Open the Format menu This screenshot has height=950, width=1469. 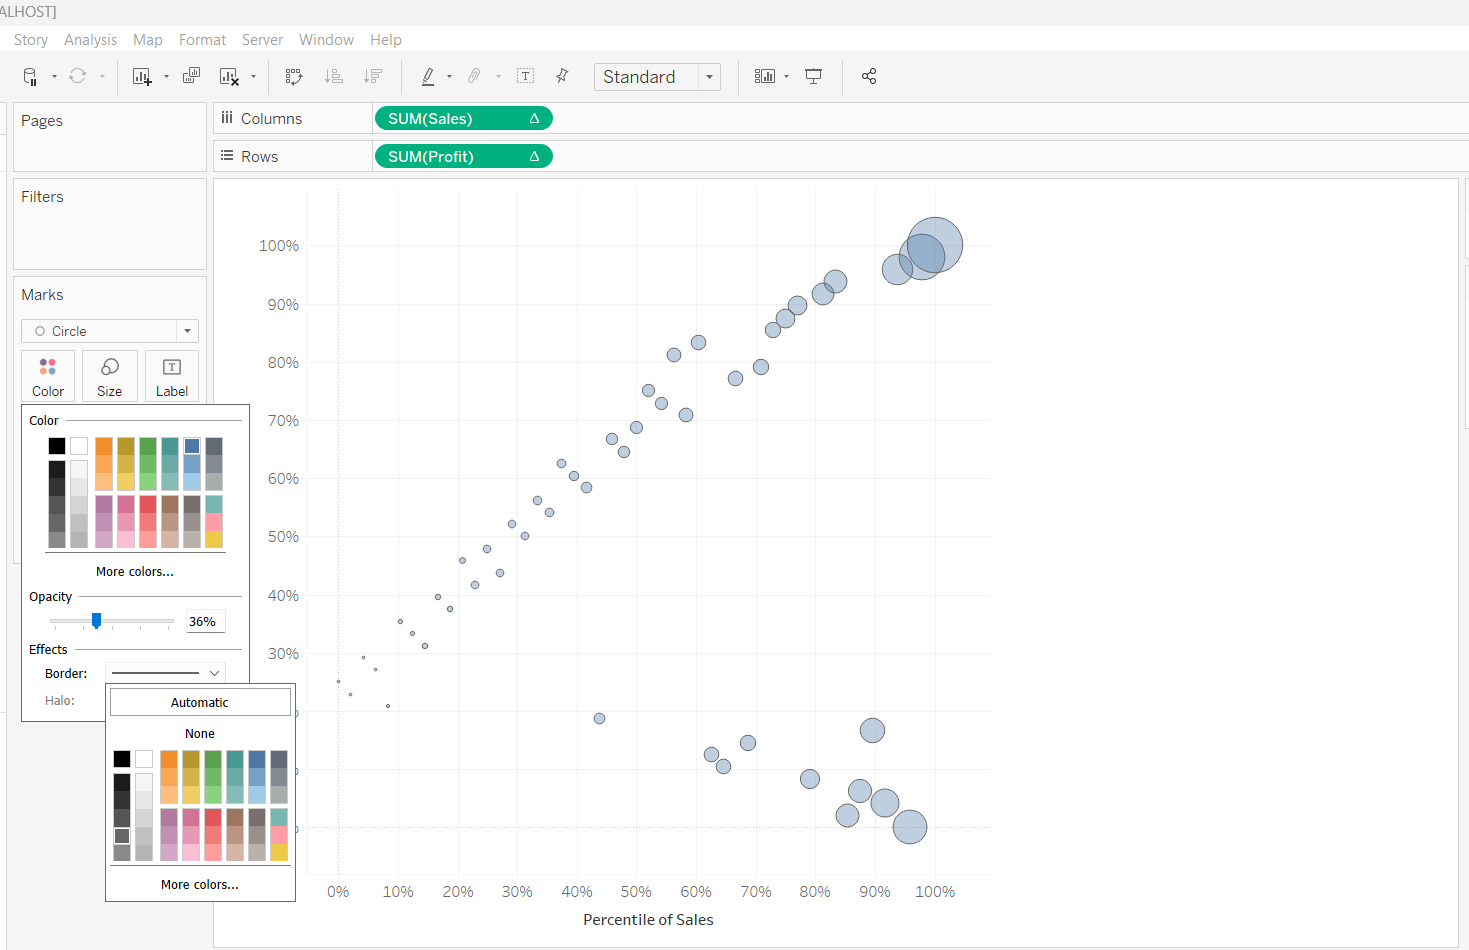pyautogui.click(x=202, y=40)
